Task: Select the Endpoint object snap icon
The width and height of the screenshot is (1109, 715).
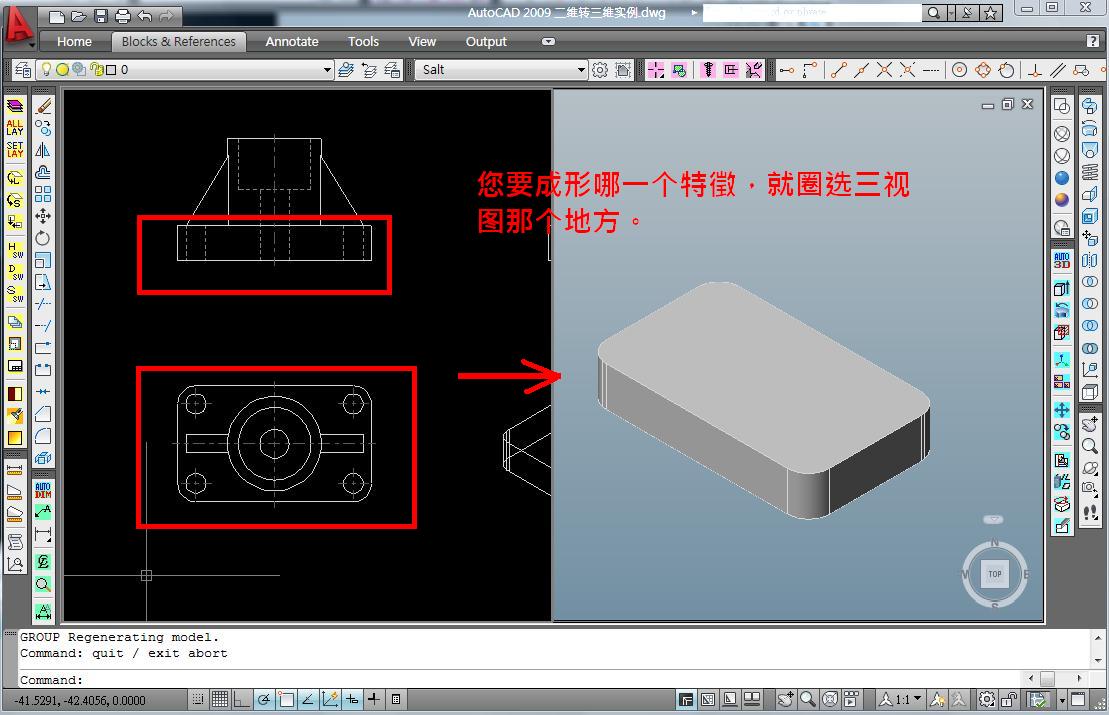Action: point(839,69)
